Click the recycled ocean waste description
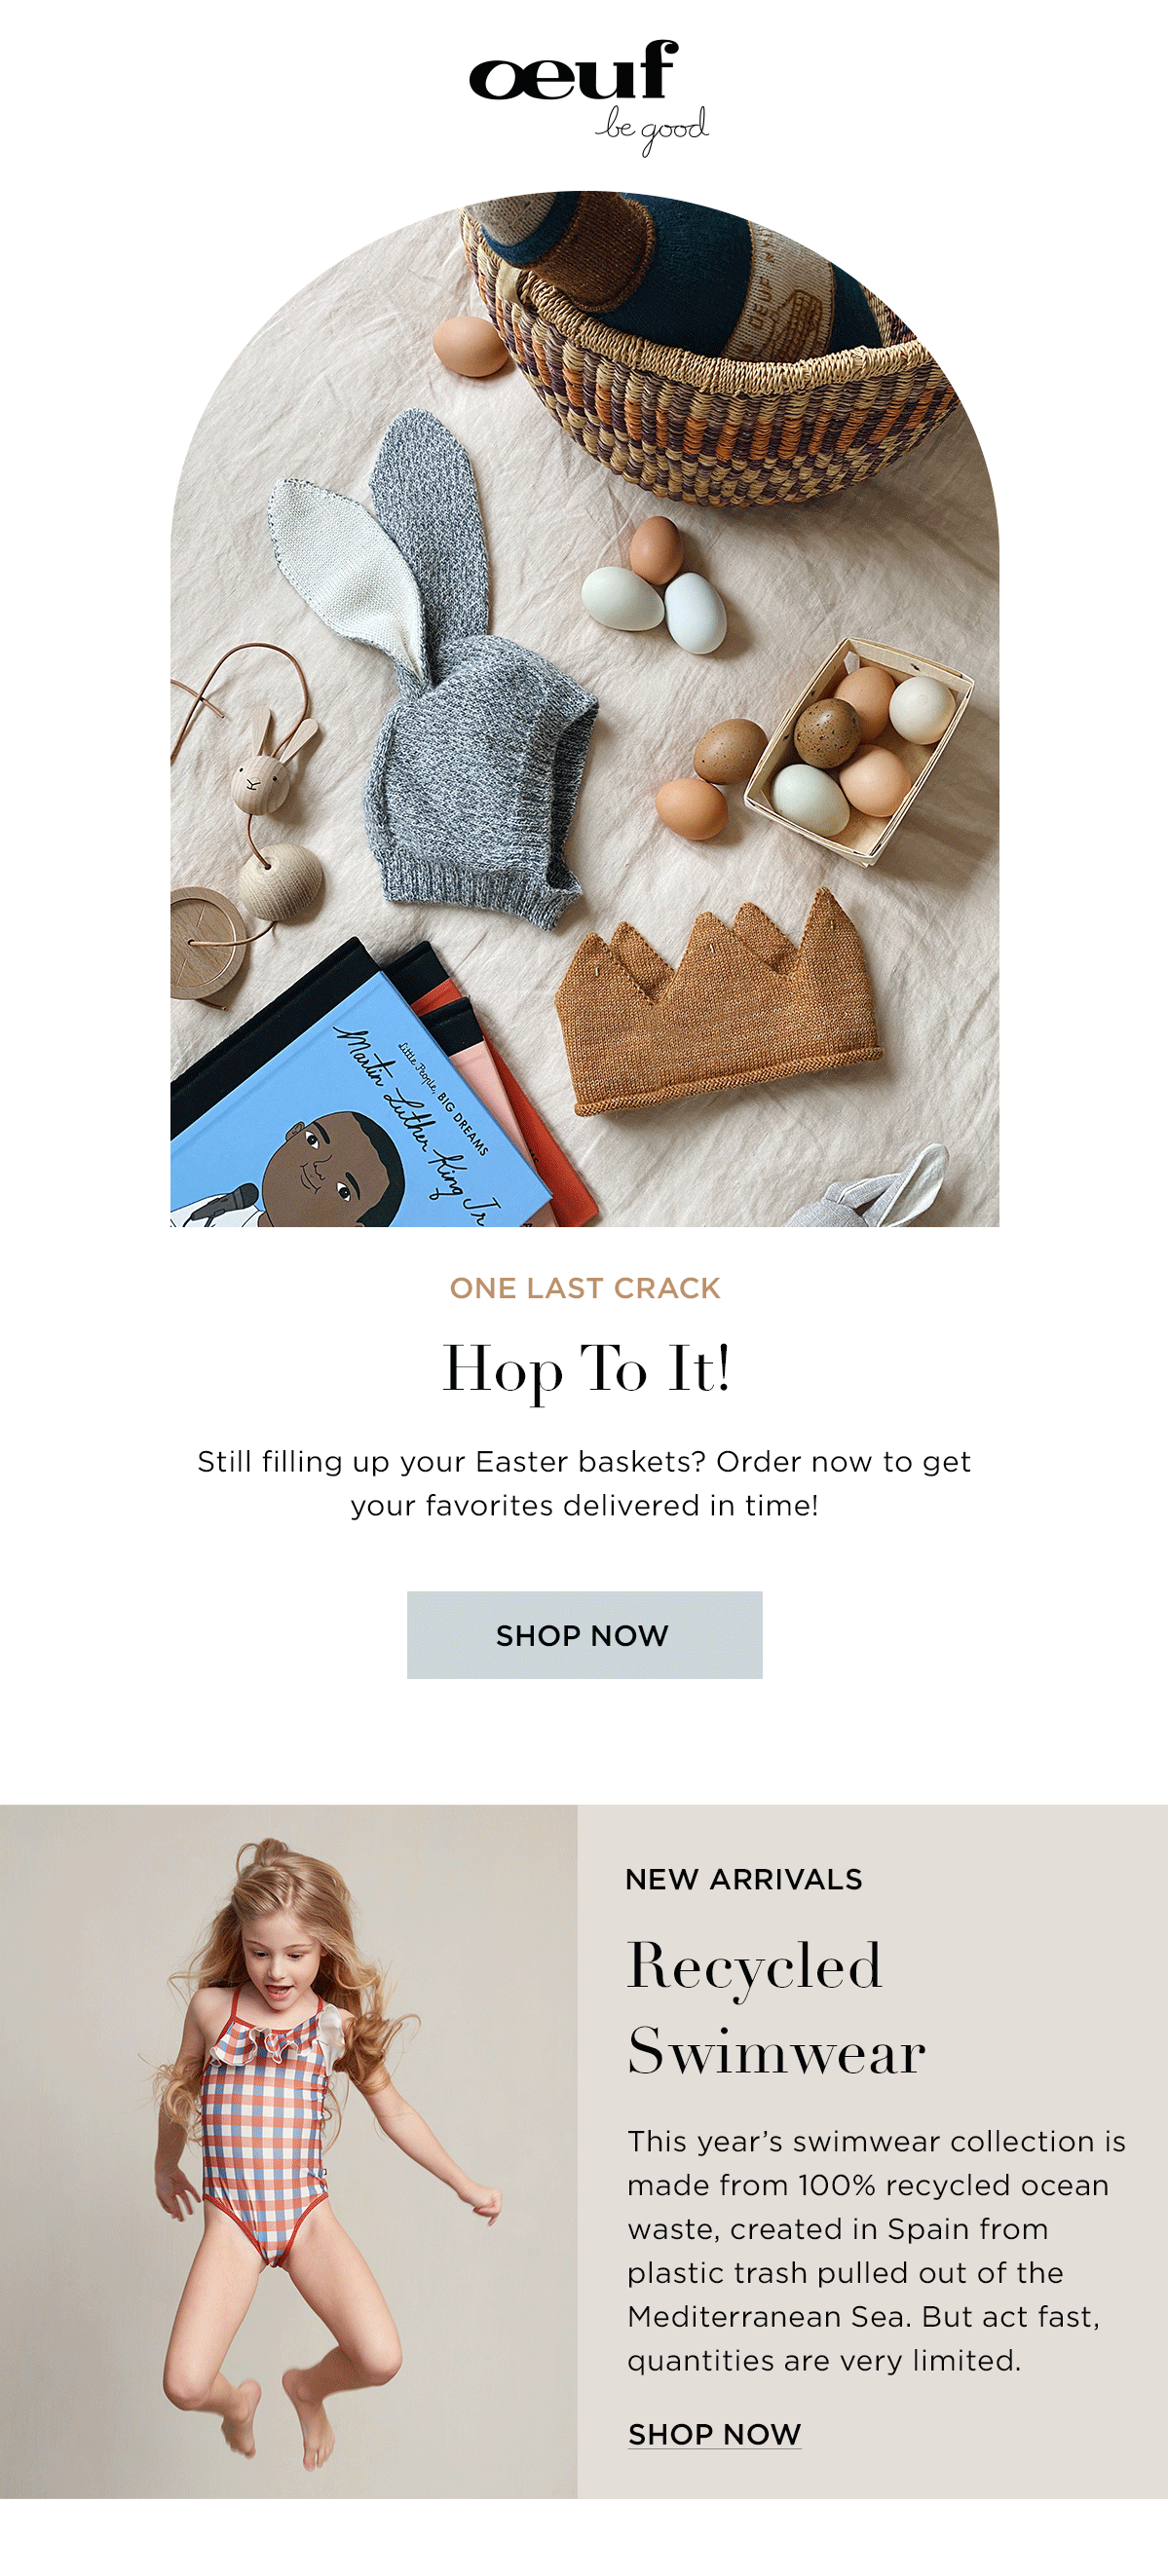This screenshot has height=2576, width=1168. (876, 2250)
